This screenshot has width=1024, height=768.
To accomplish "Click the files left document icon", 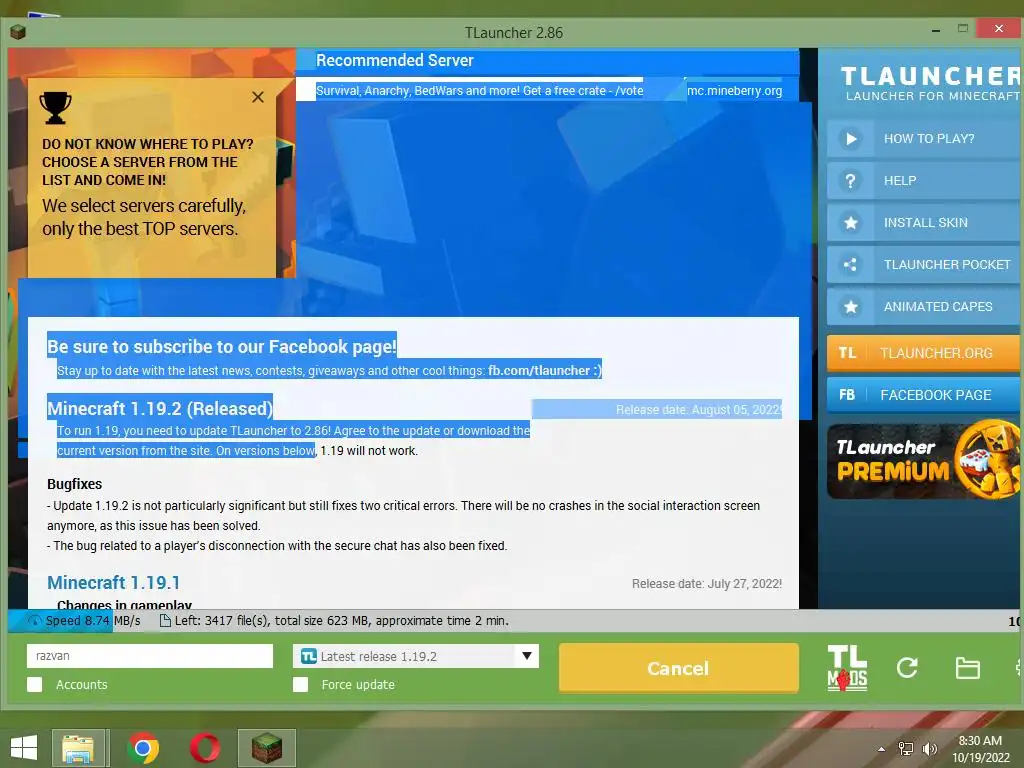I will pos(165,620).
